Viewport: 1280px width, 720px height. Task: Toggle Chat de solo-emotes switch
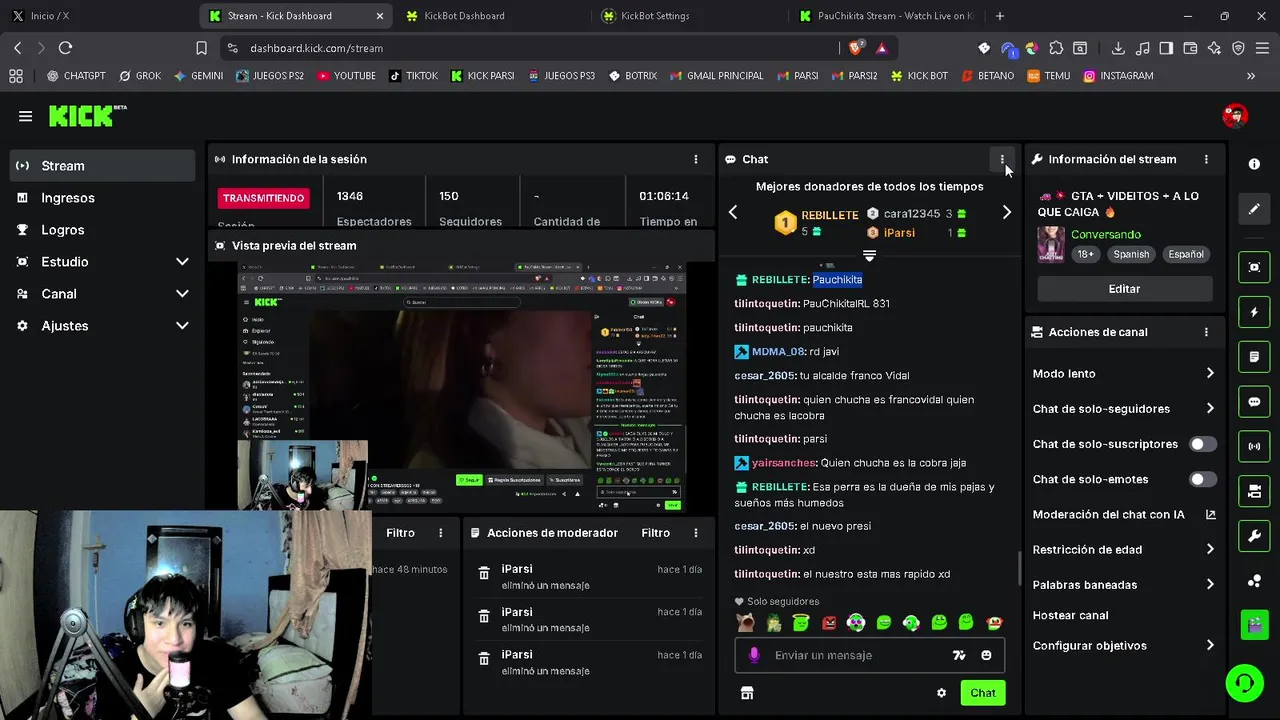(x=1202, y=479)
